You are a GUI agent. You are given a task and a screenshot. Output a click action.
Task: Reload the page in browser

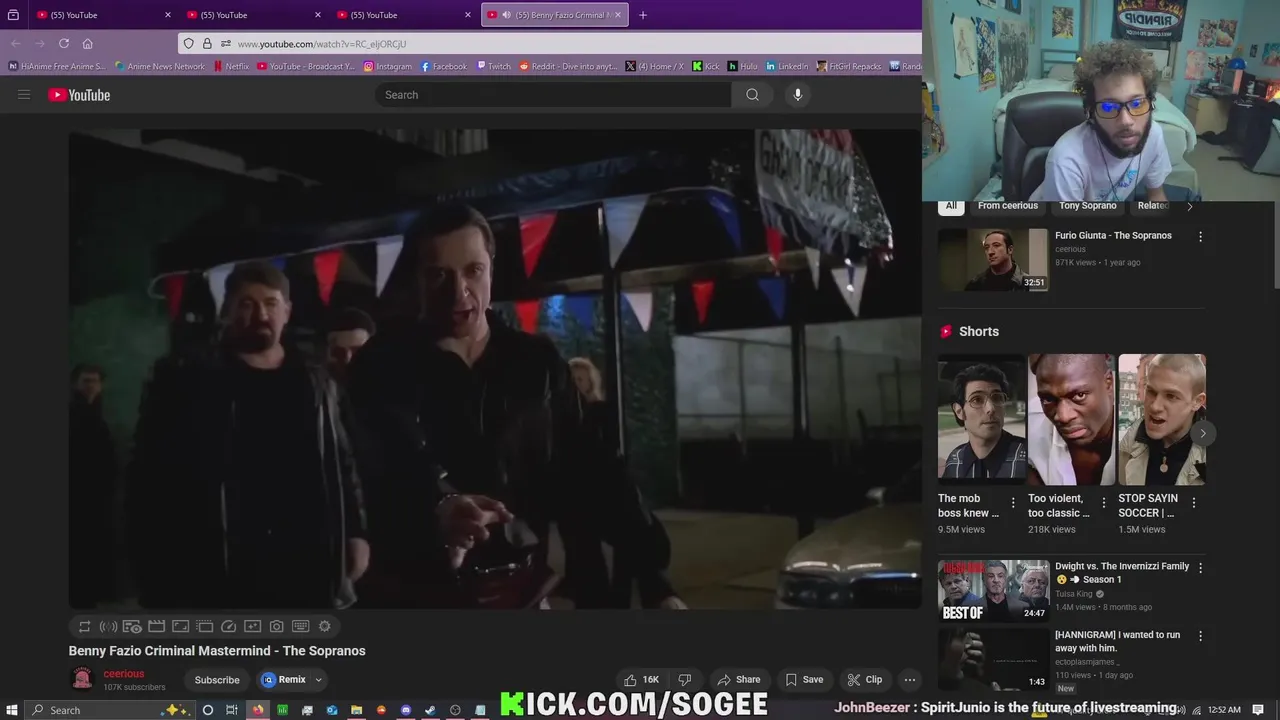pos(64,44)
